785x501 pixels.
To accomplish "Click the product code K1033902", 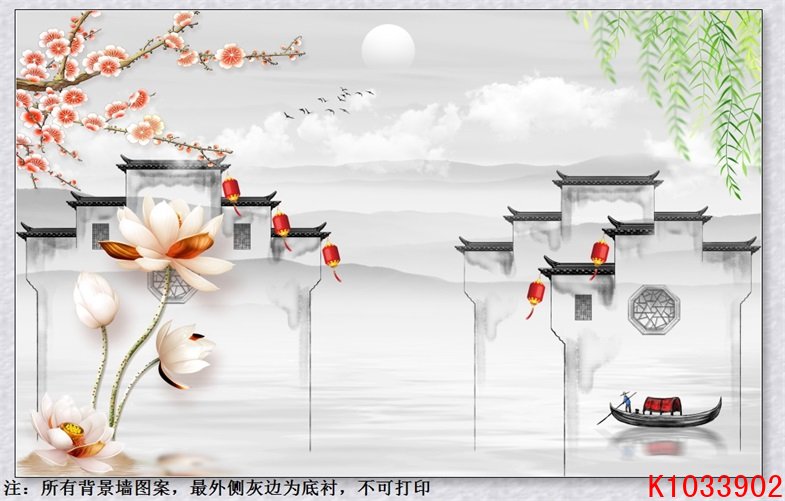I will pyautogui.click(x=715, y=487).
